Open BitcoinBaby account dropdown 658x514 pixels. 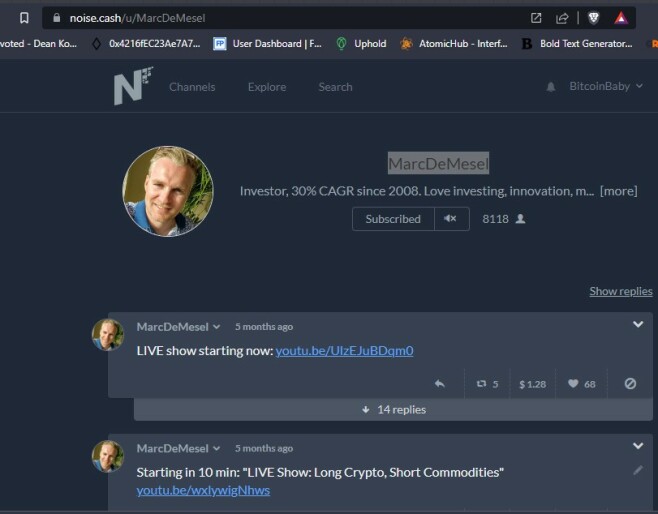(x=606, y=86)
